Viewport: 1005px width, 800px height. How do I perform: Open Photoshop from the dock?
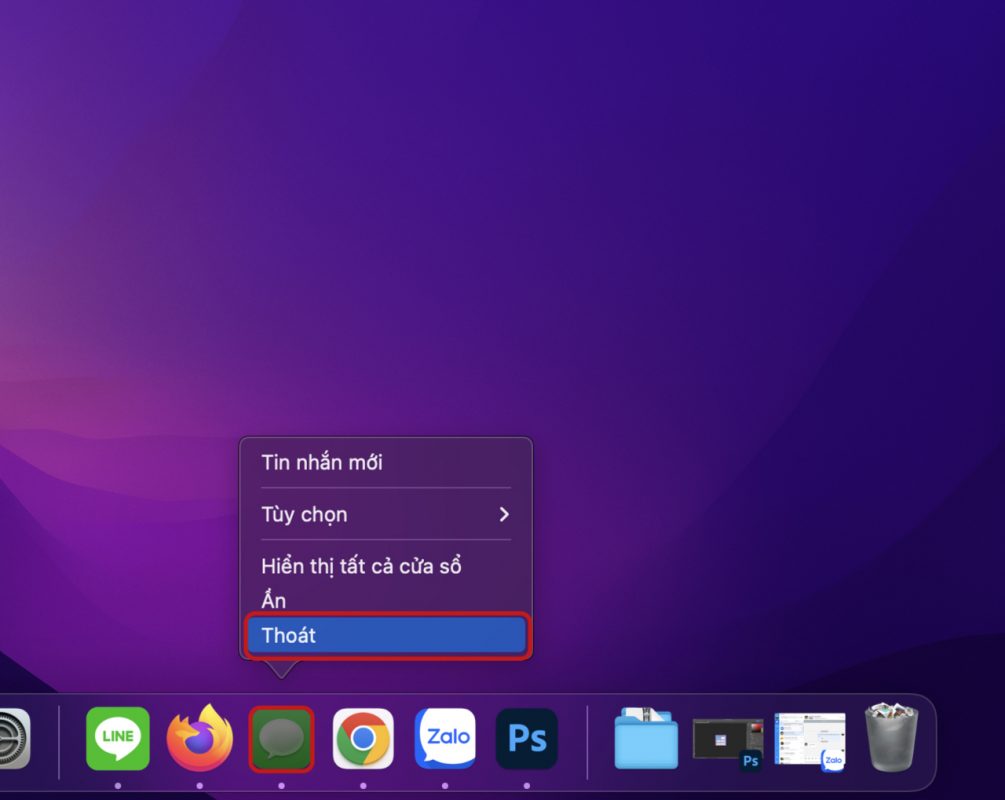(527, 739)
